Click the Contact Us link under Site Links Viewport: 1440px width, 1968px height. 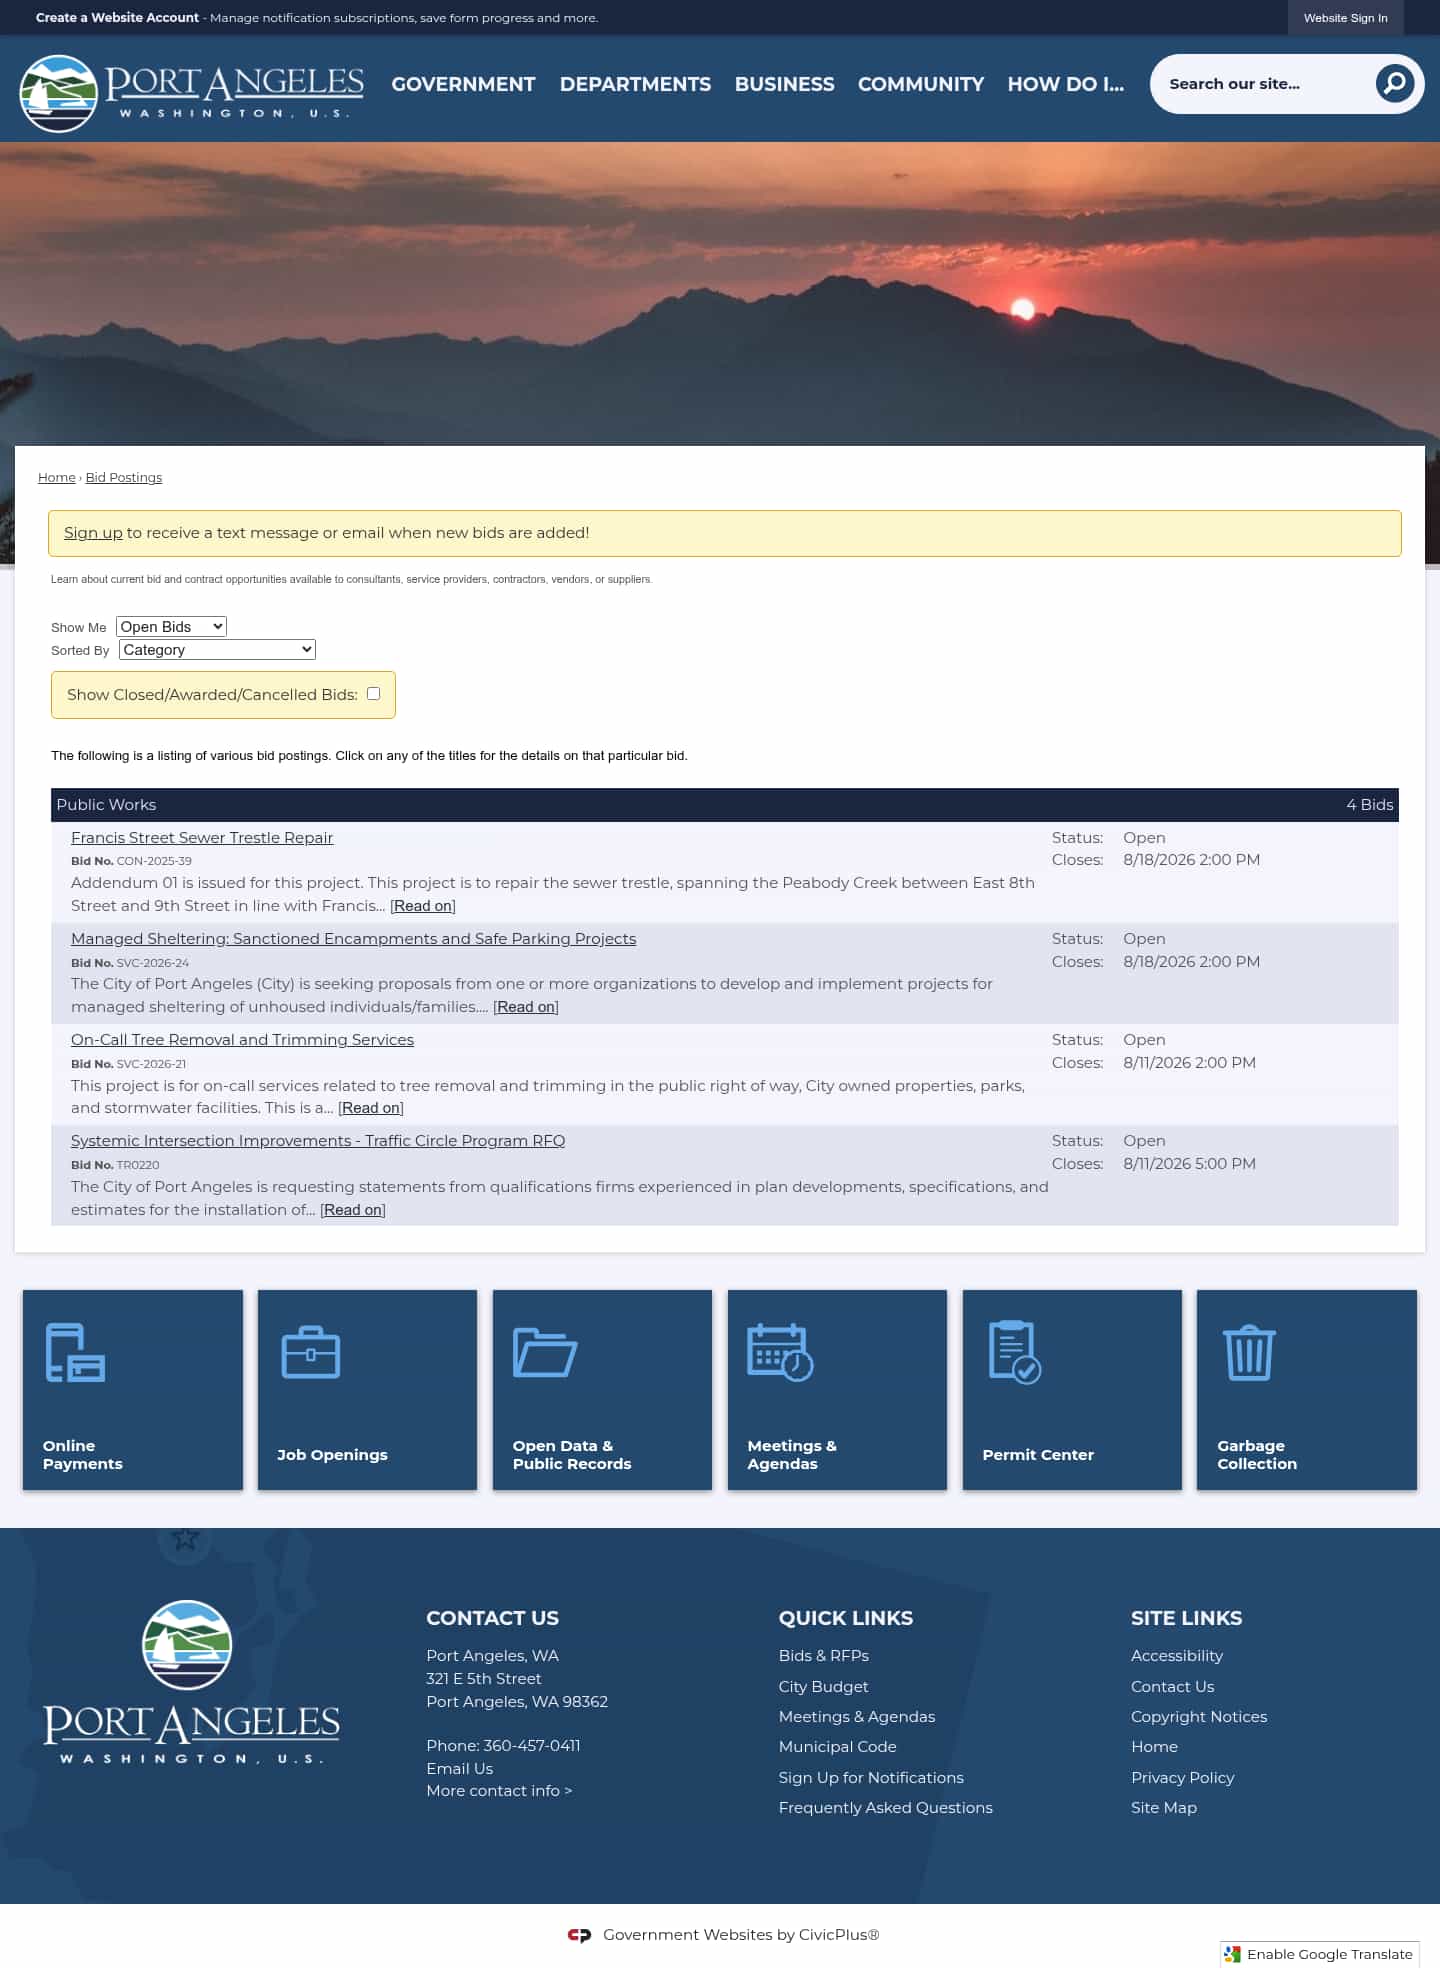tap(1172, 1686)
